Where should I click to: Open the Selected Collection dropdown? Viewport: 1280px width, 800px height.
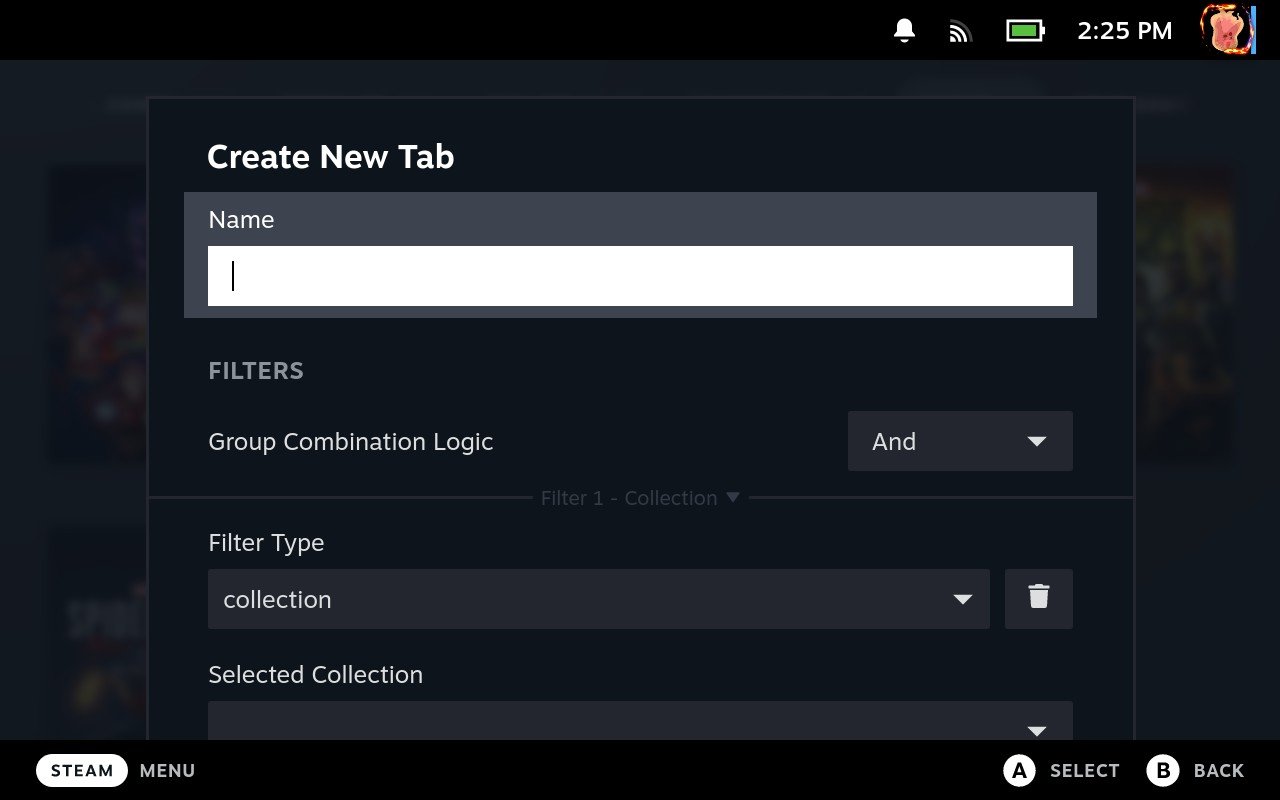coord(639,722)
